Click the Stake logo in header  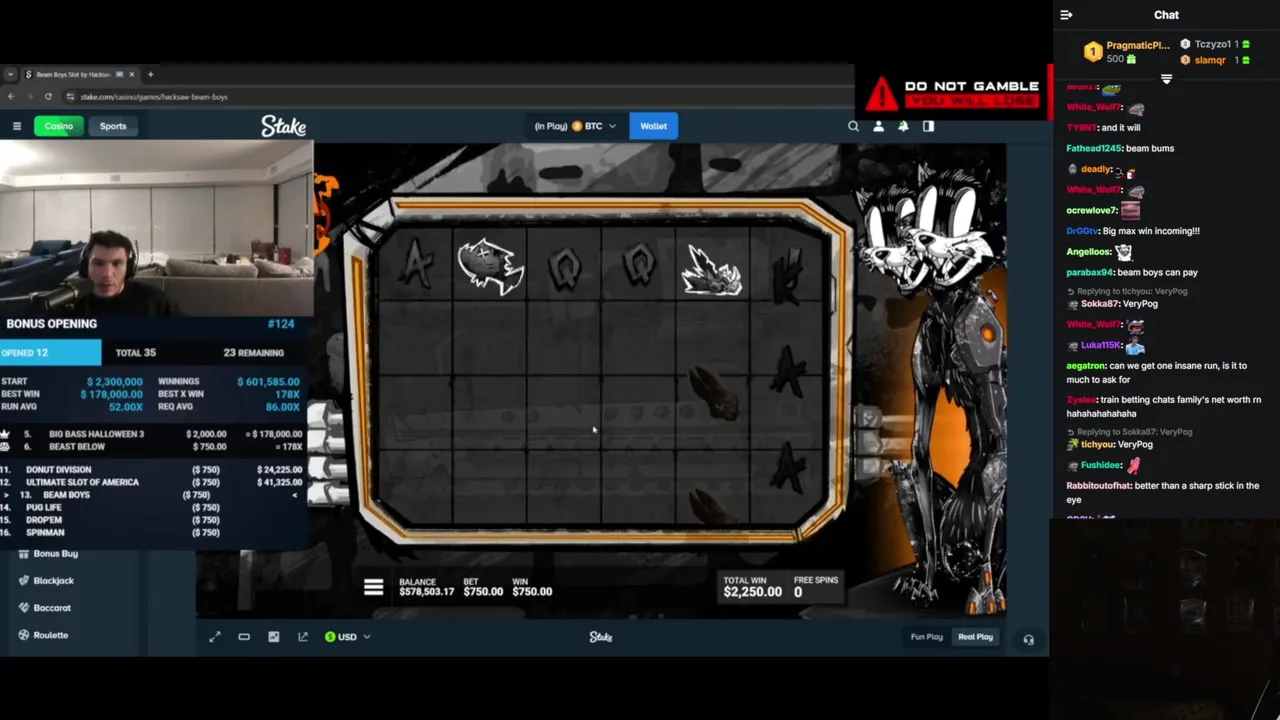(283, 126)
